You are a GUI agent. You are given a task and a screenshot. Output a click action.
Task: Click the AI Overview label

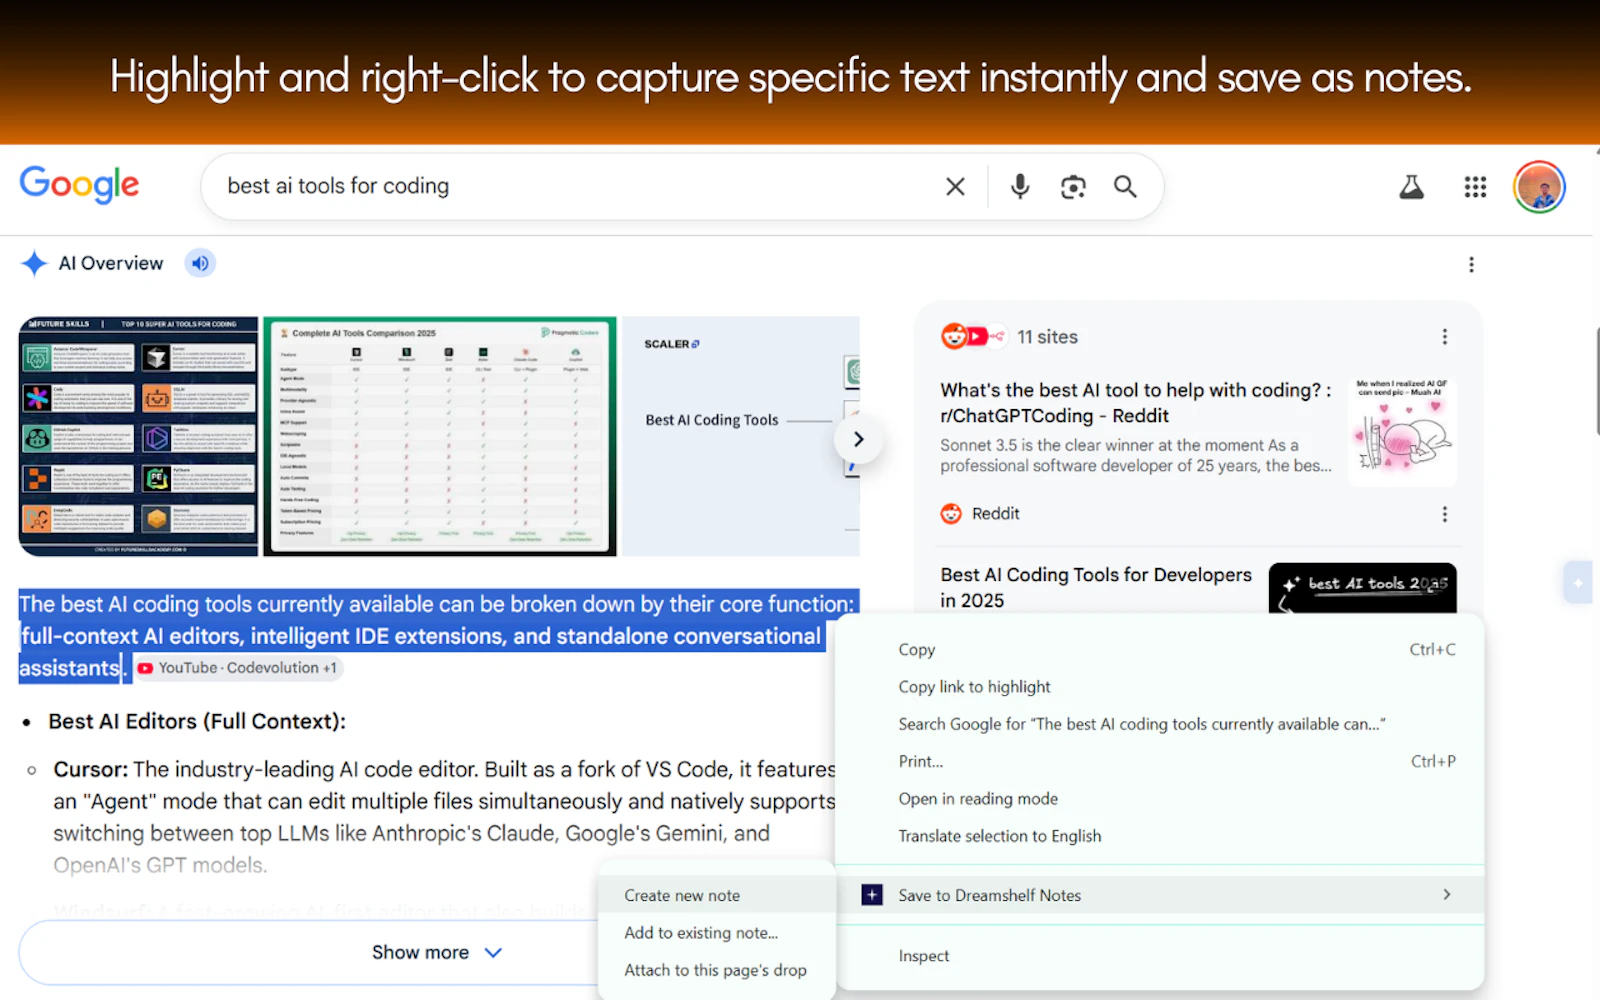pyautogui.click(x=111, y=263)
